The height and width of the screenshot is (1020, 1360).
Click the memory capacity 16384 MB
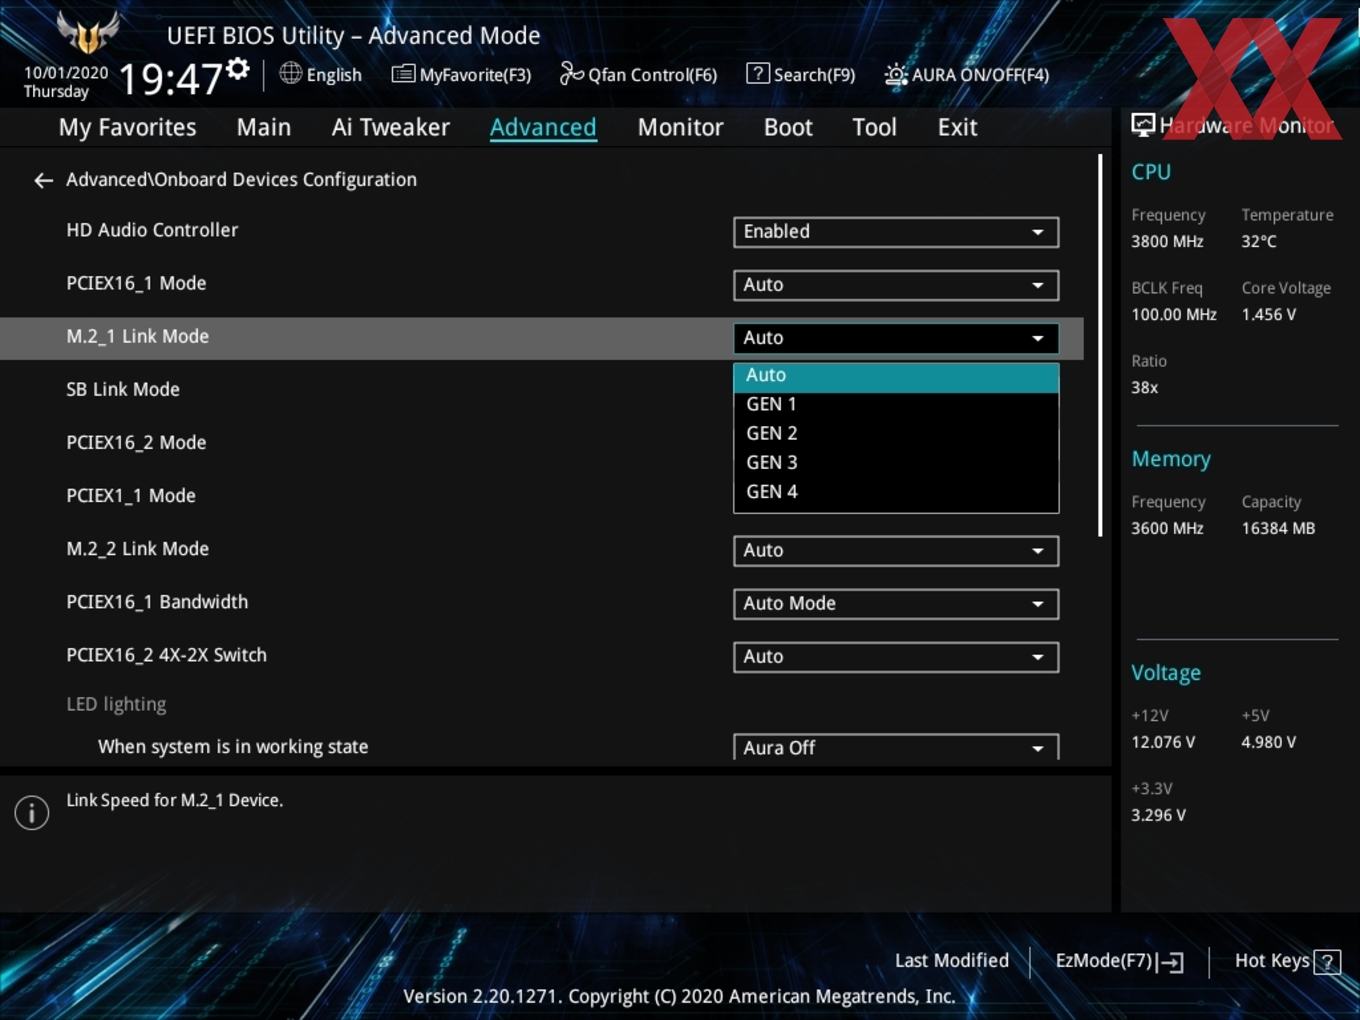point(1278,529)
